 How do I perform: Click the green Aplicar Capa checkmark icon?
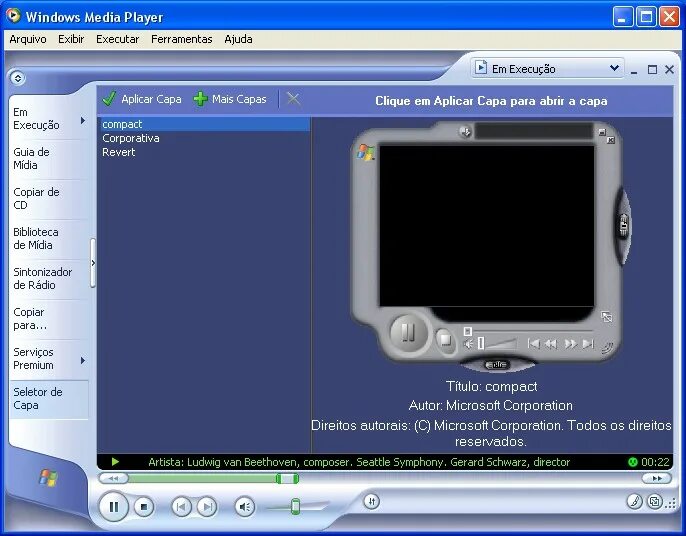(109, 99)
